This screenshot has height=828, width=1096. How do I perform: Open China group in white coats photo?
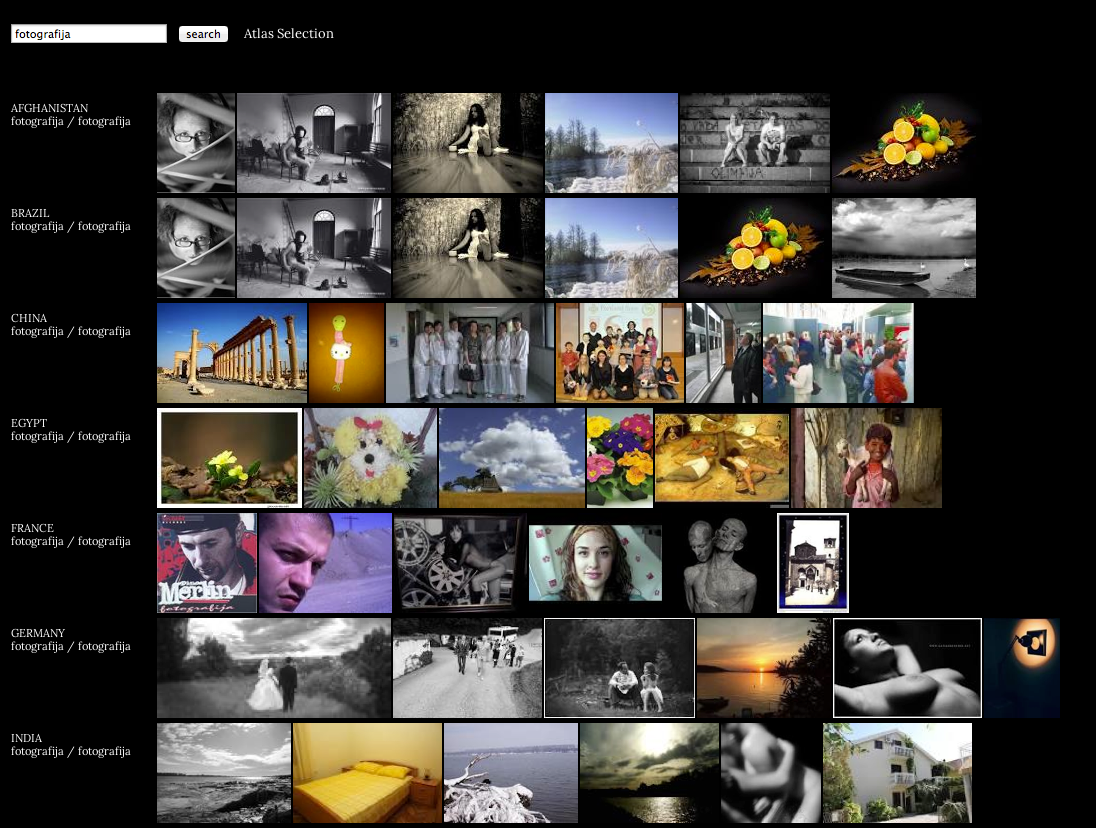[x=470, y=353]
